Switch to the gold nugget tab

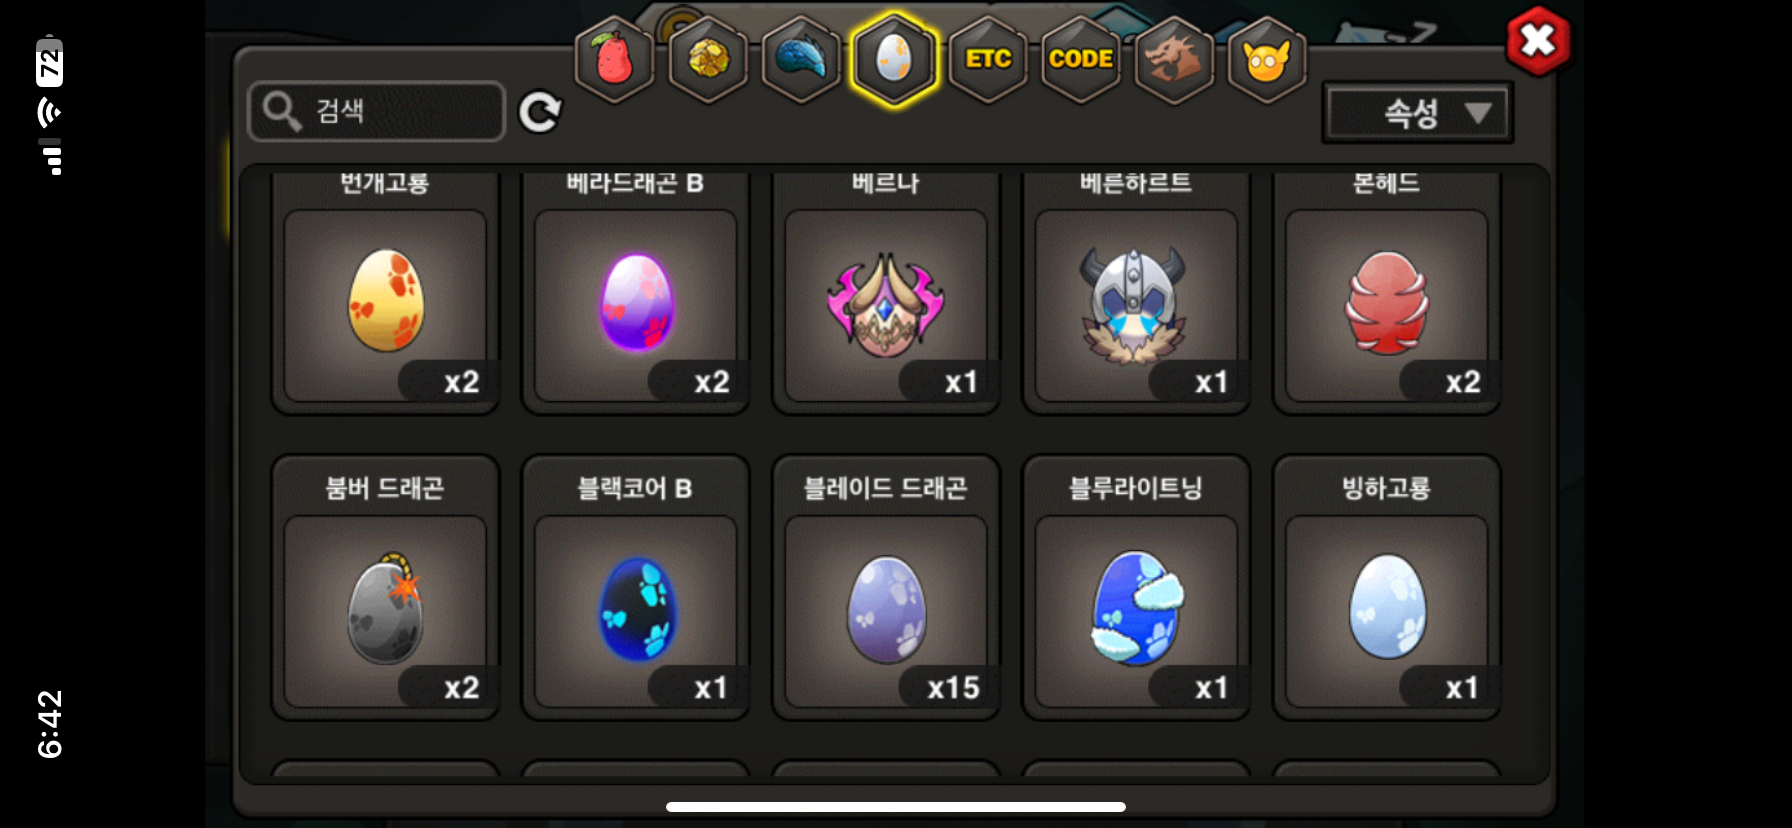[x=708, y=60]
